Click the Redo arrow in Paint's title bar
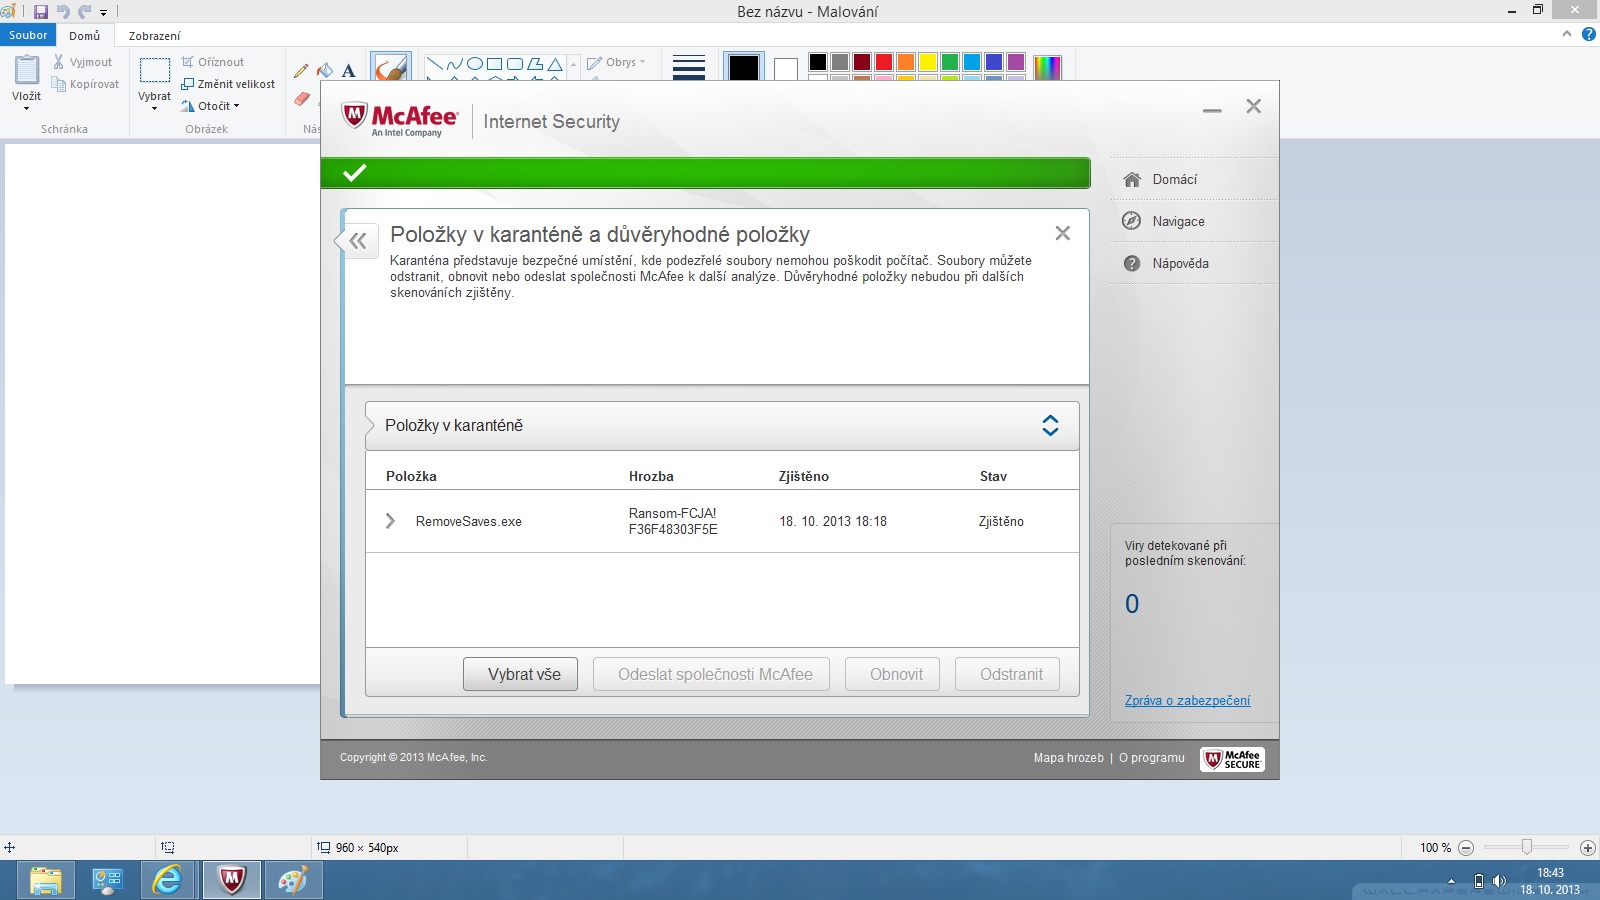 (x=84, y=12)
